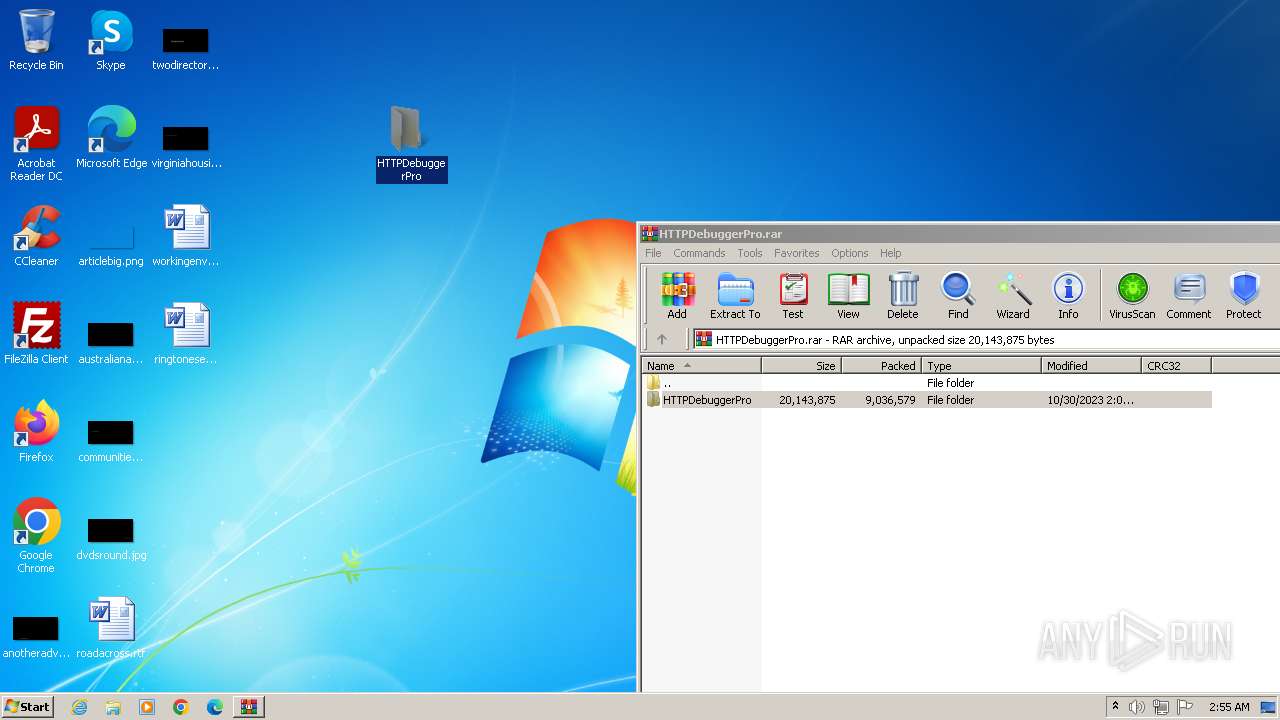1280x720 pixels.
Task: Sort list by Size column header
Action: 801,366
